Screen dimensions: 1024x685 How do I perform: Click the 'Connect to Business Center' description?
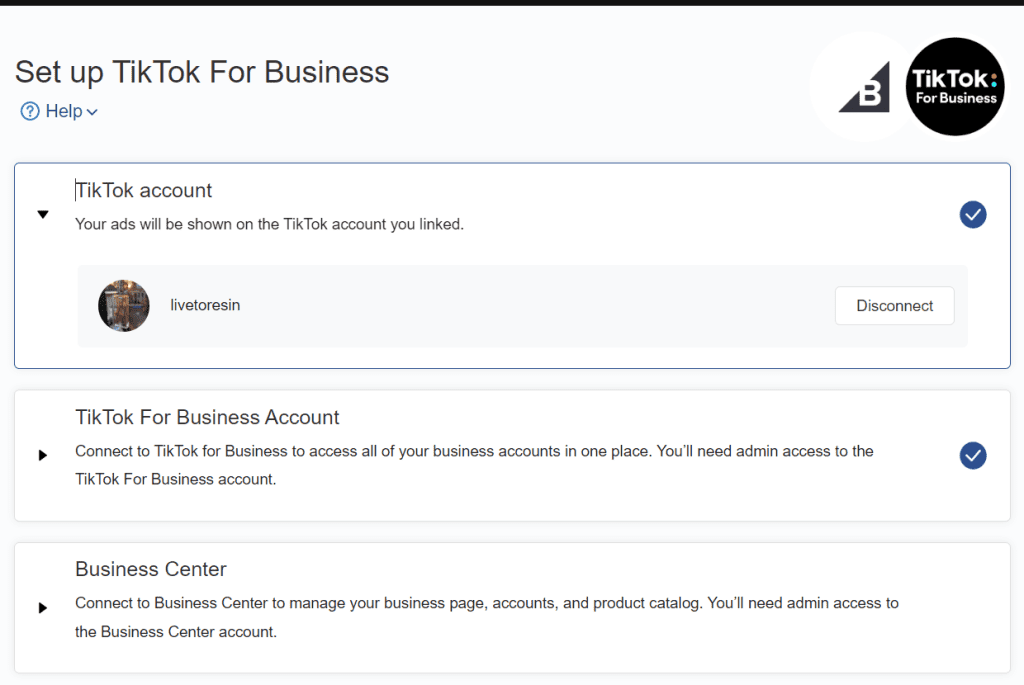coord(487,617)
